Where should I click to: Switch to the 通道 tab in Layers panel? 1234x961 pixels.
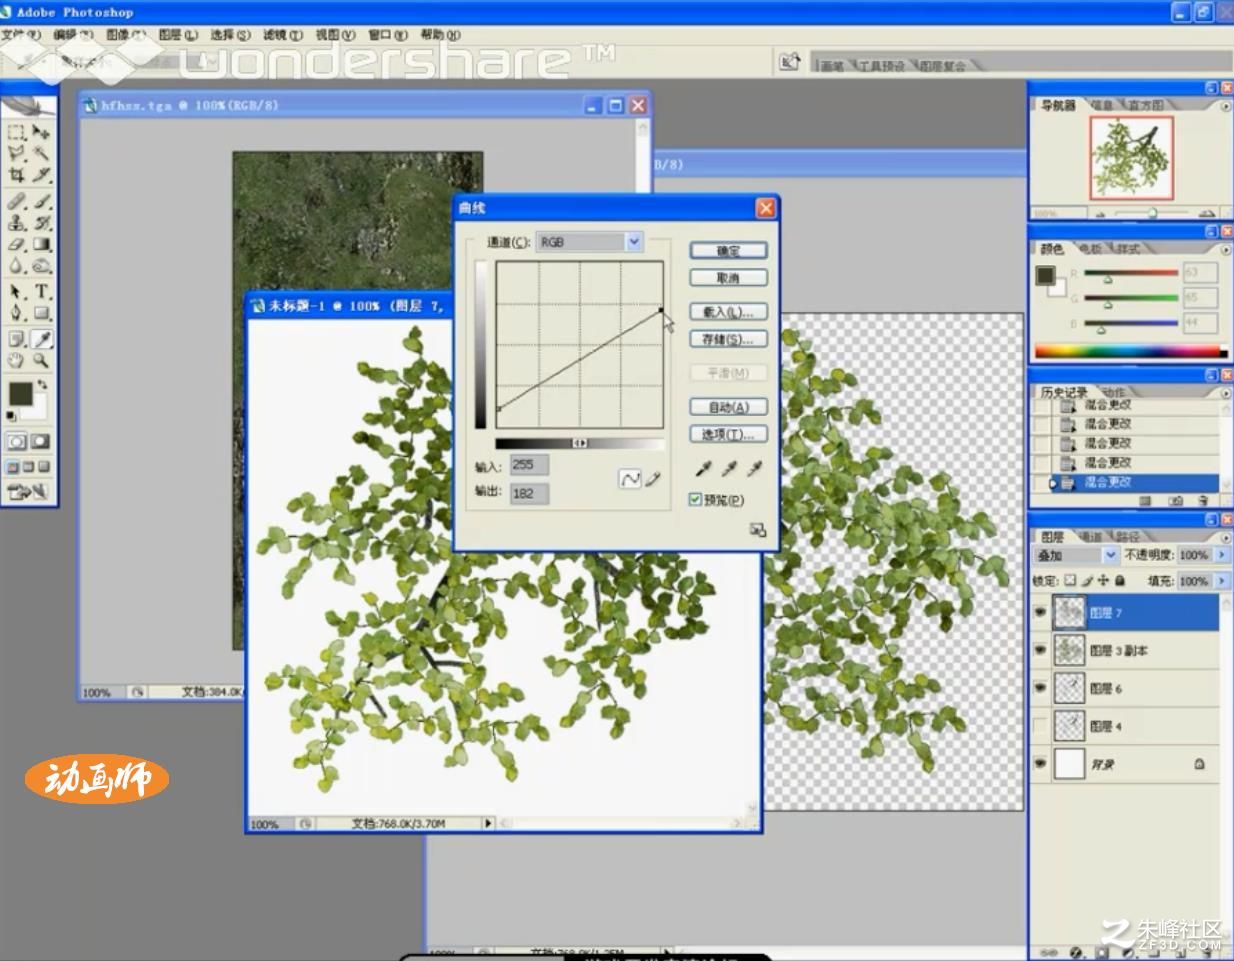(x=1091, y=537)
